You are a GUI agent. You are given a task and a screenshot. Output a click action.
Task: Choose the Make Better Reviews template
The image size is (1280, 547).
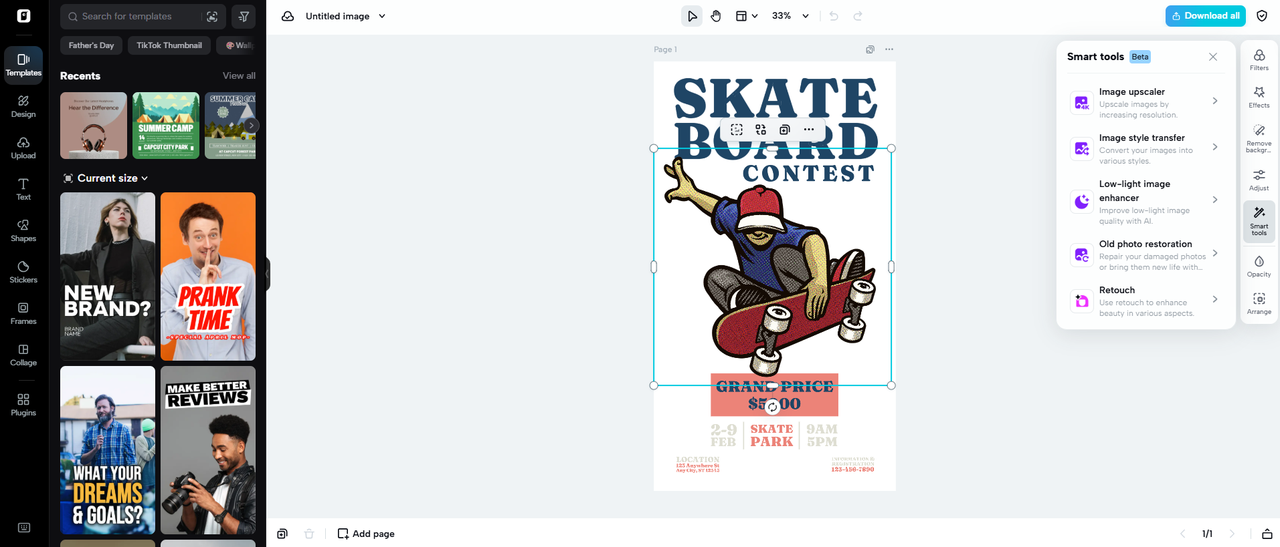[x=208, y=450]
